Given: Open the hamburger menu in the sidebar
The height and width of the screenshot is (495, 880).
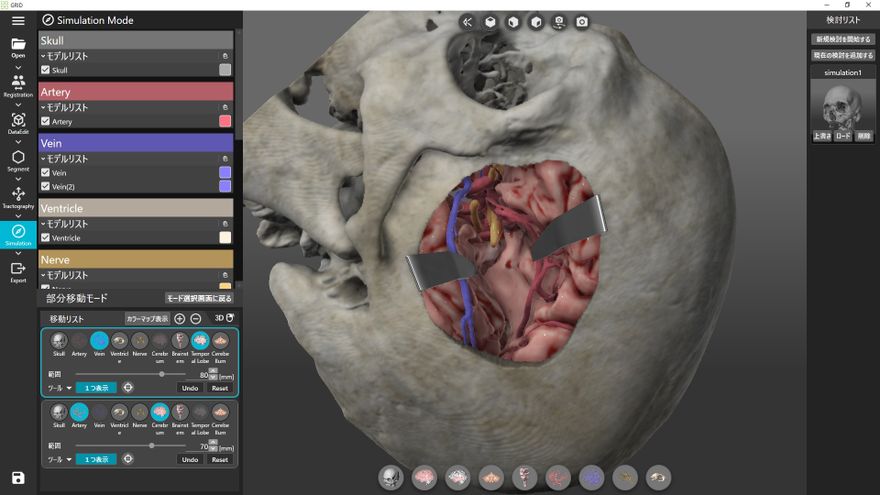Looking at the screenshot, I should pos(18,21).
